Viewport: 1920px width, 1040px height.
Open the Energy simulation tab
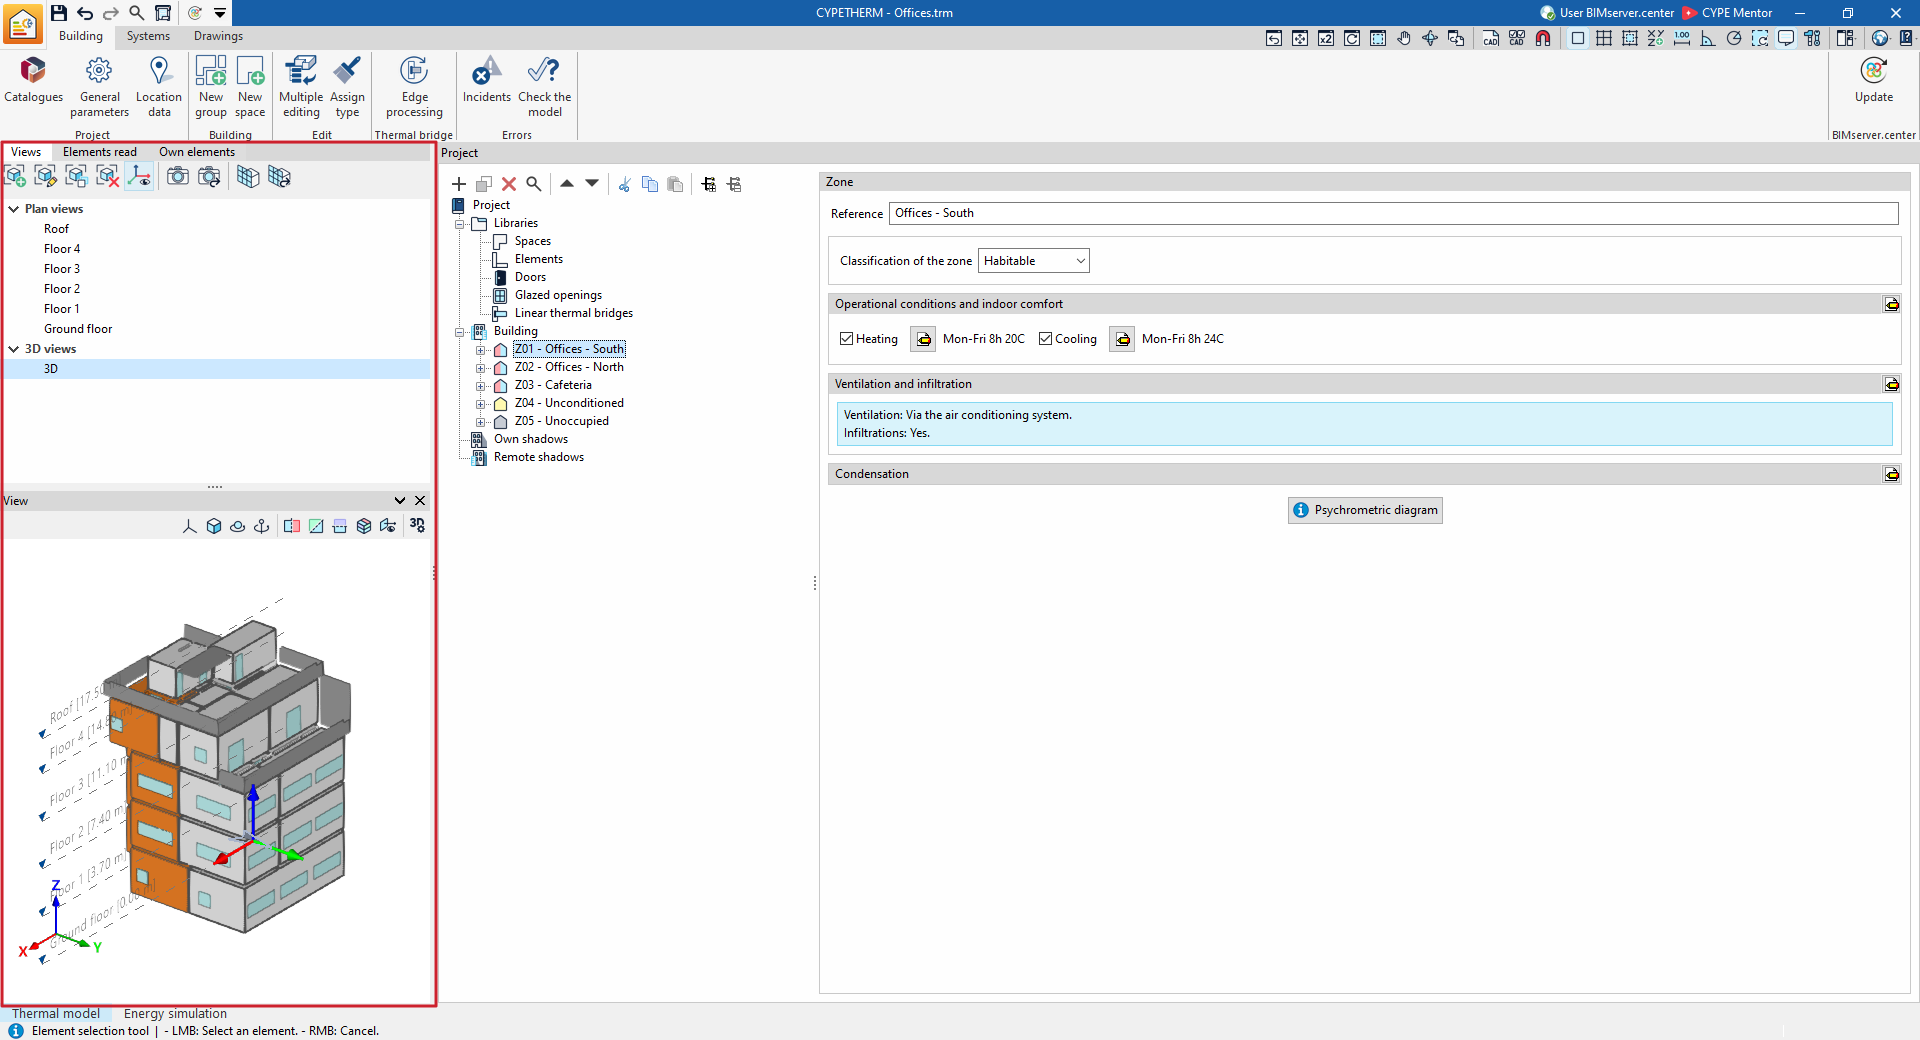175,1014
